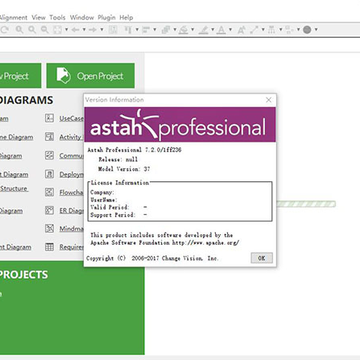Click the http://www.apache.org/ URL text
The image size is (360, 360).
pos(205,243)
